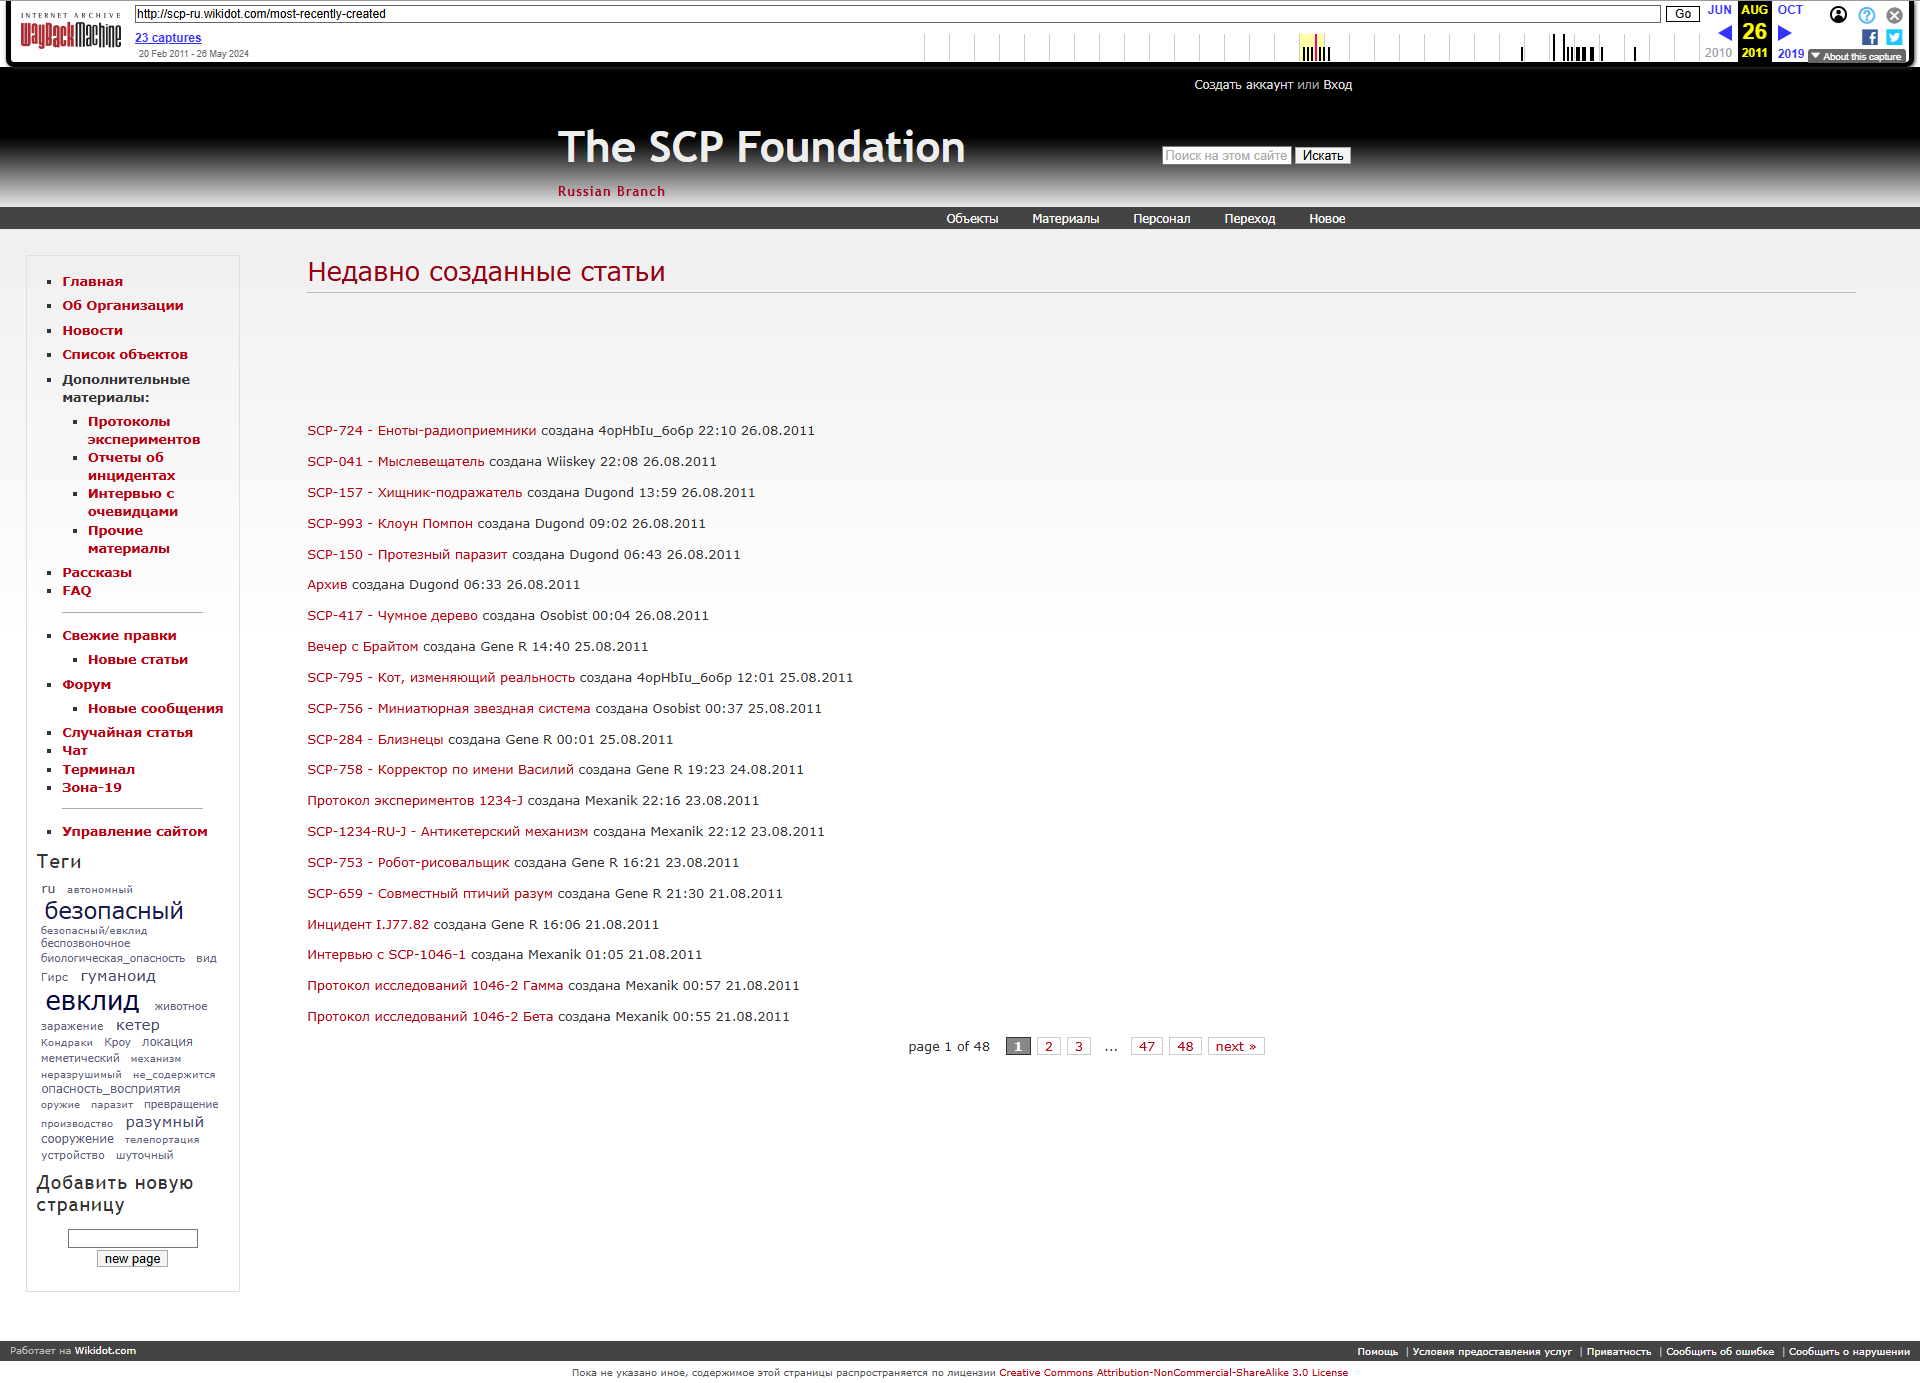The height and width of the screenshot is (1383, 1920).
Task: Close the Wayback toolbar with the X icon
Action: tap(1894, 15)
